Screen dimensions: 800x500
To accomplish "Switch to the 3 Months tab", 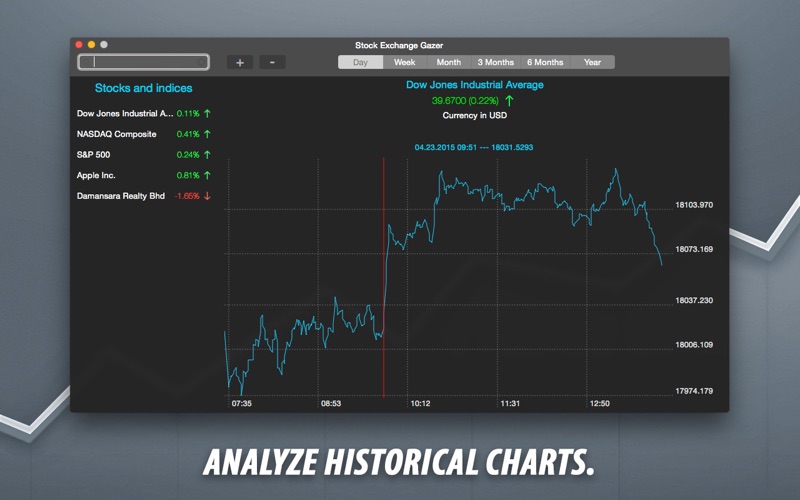I will click(495, 62).
